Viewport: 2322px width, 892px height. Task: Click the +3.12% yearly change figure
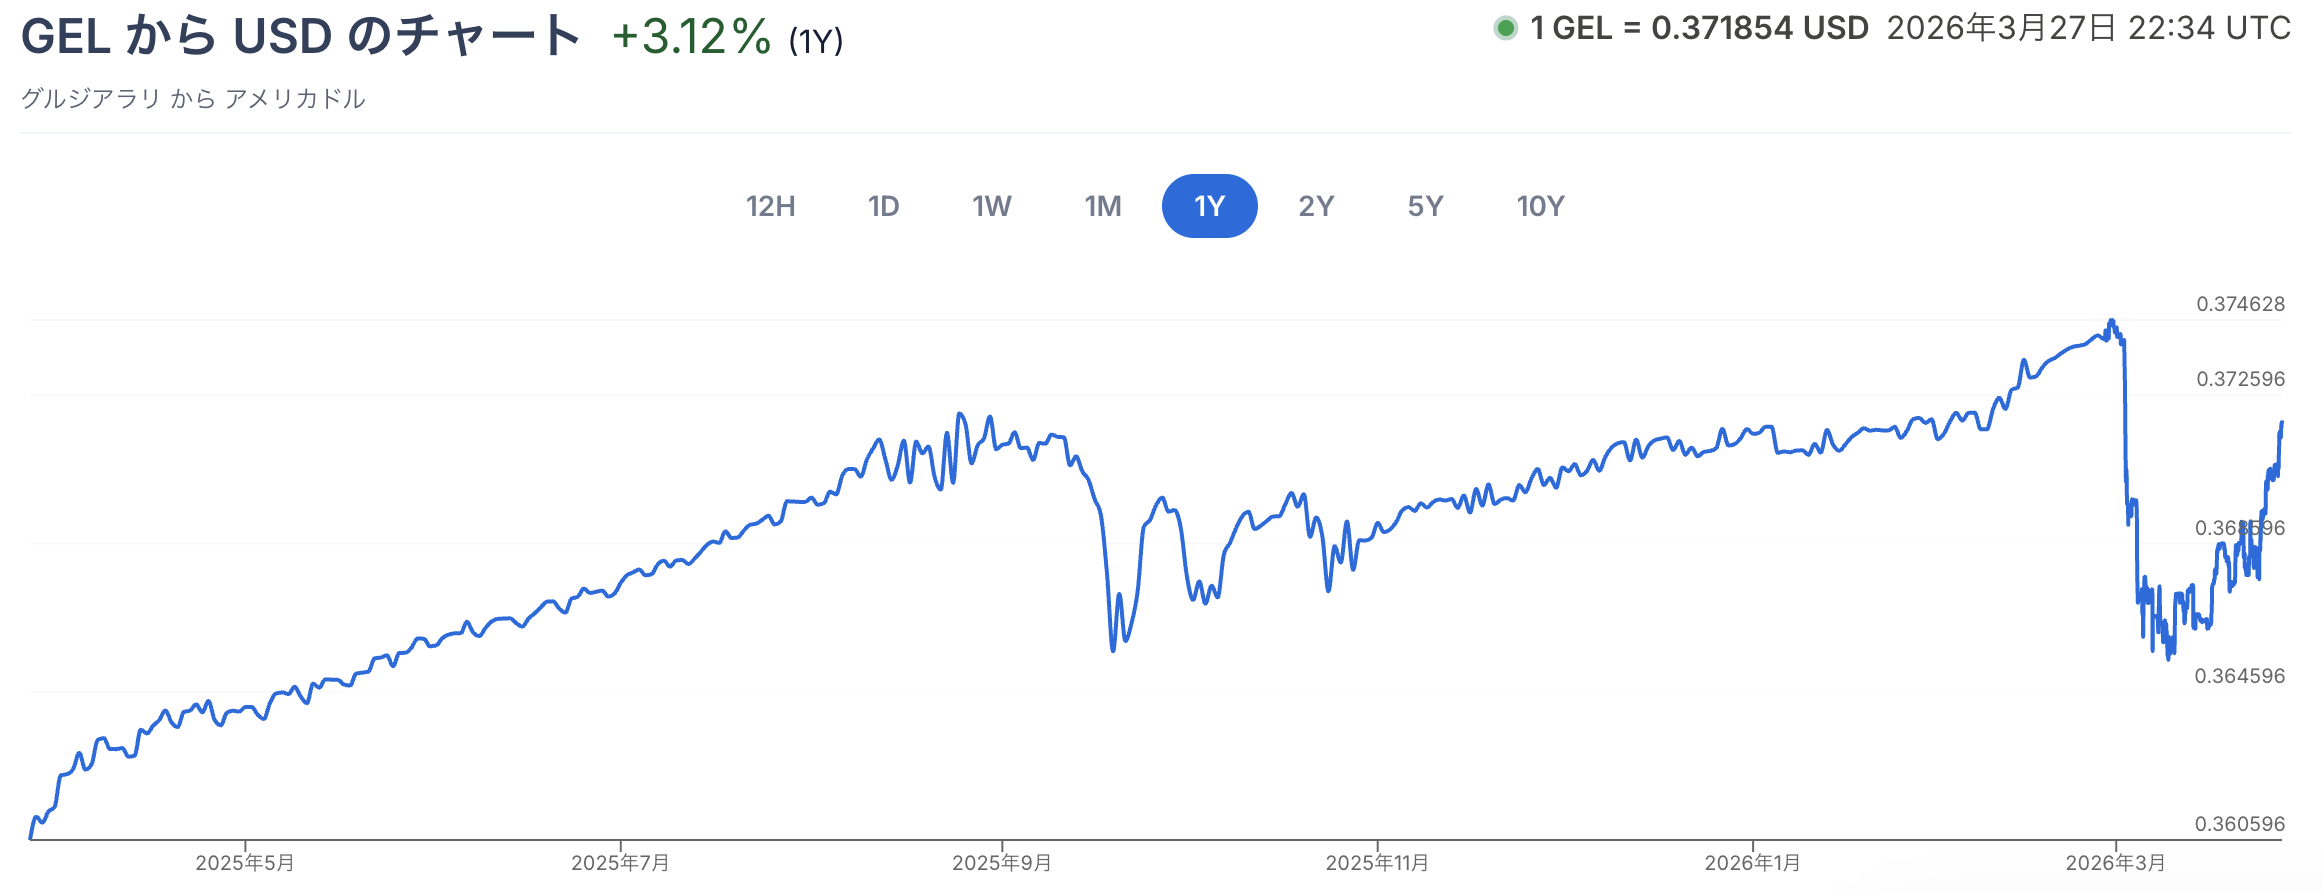click(691, 38)
